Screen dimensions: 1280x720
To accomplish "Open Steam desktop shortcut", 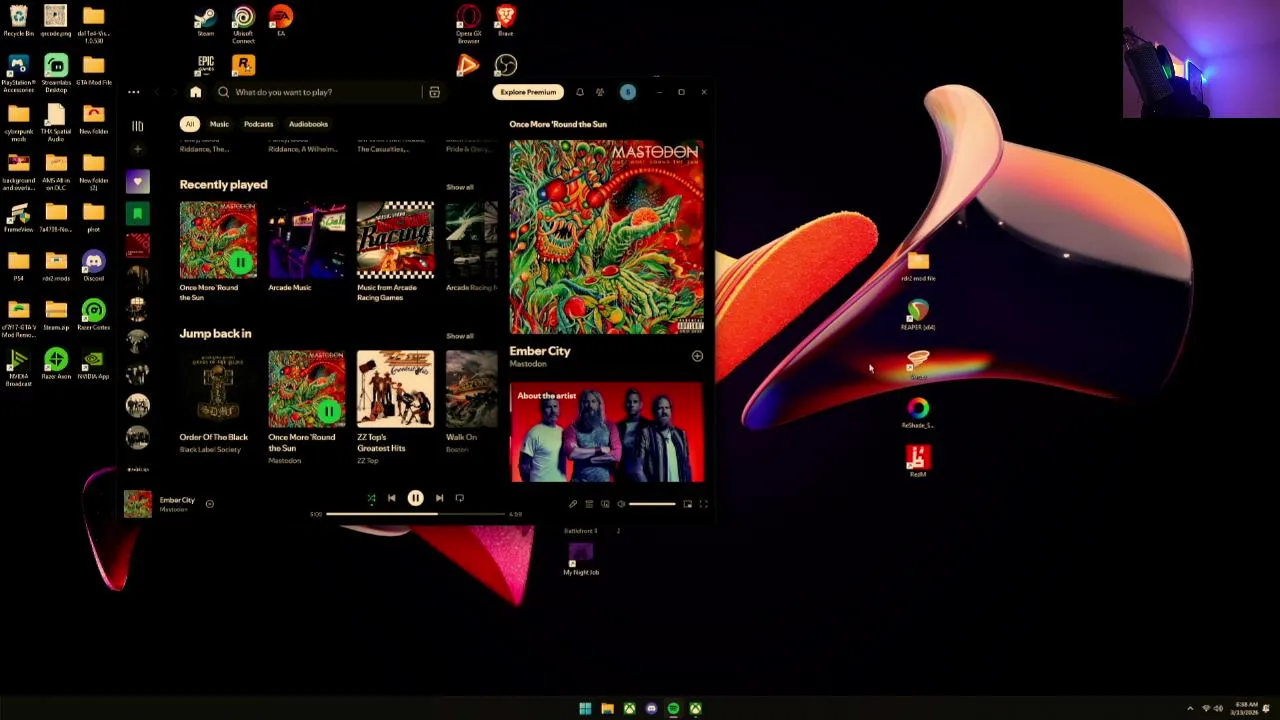I will [205, 22].
